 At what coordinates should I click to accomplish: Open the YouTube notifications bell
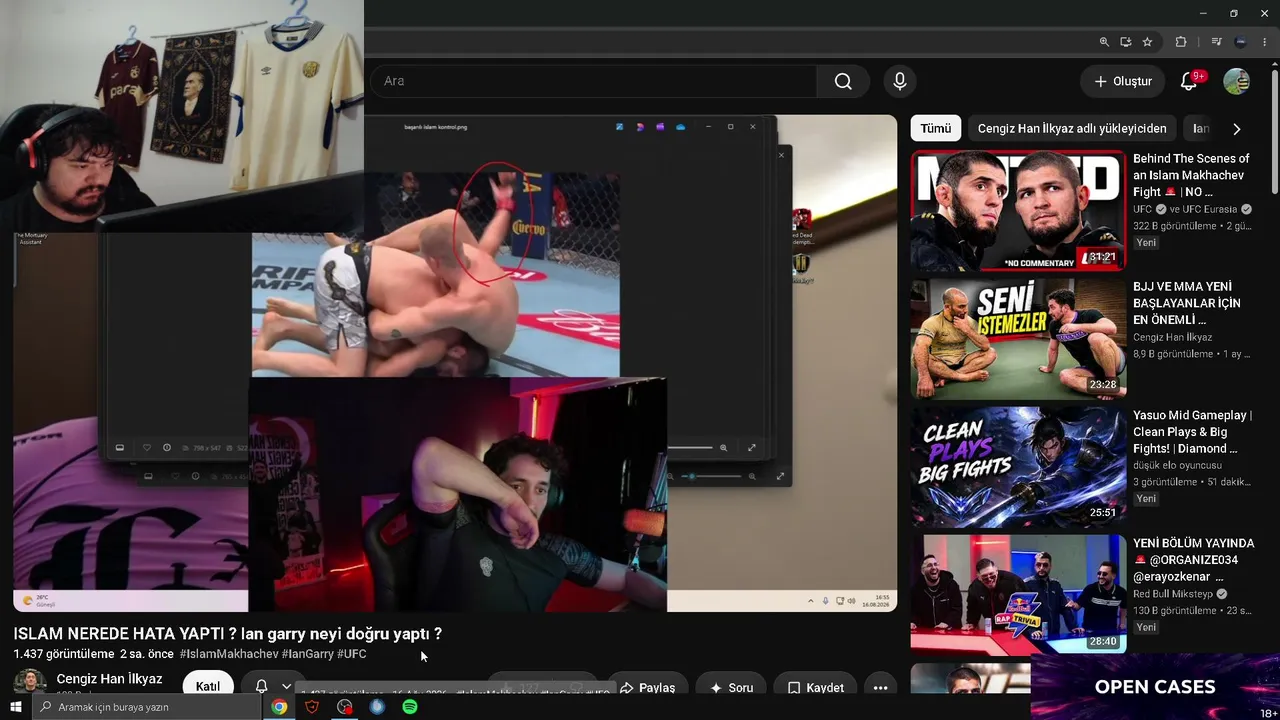[1189, 81]
